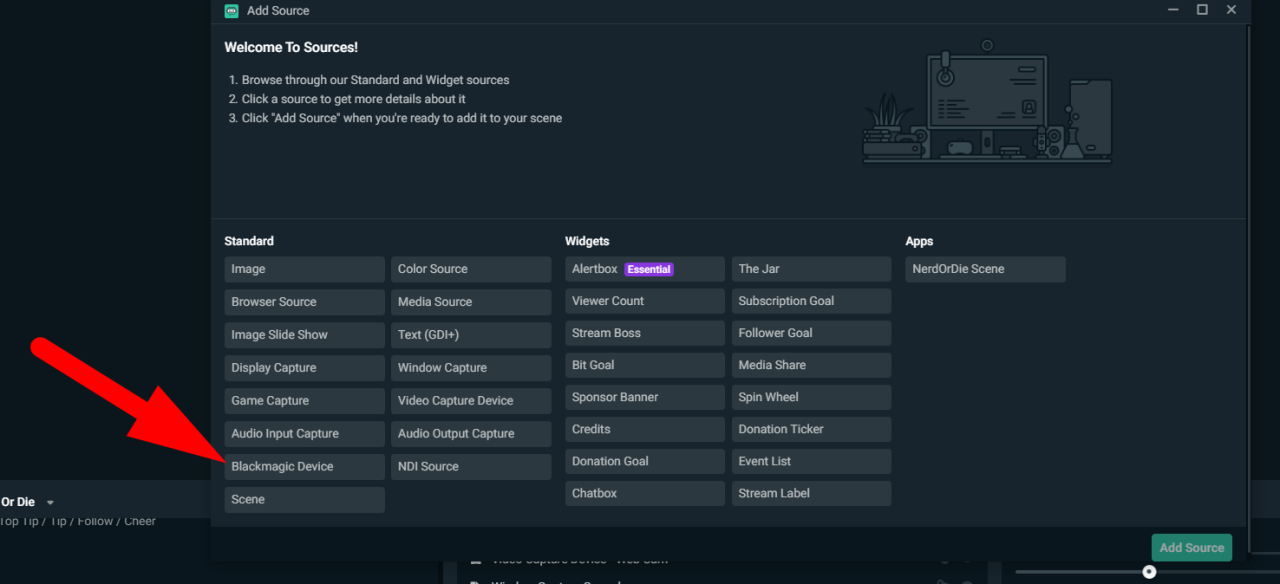Select the Color Source option
The height and width of the screenshot is (584, 1280).
point(470,269)
